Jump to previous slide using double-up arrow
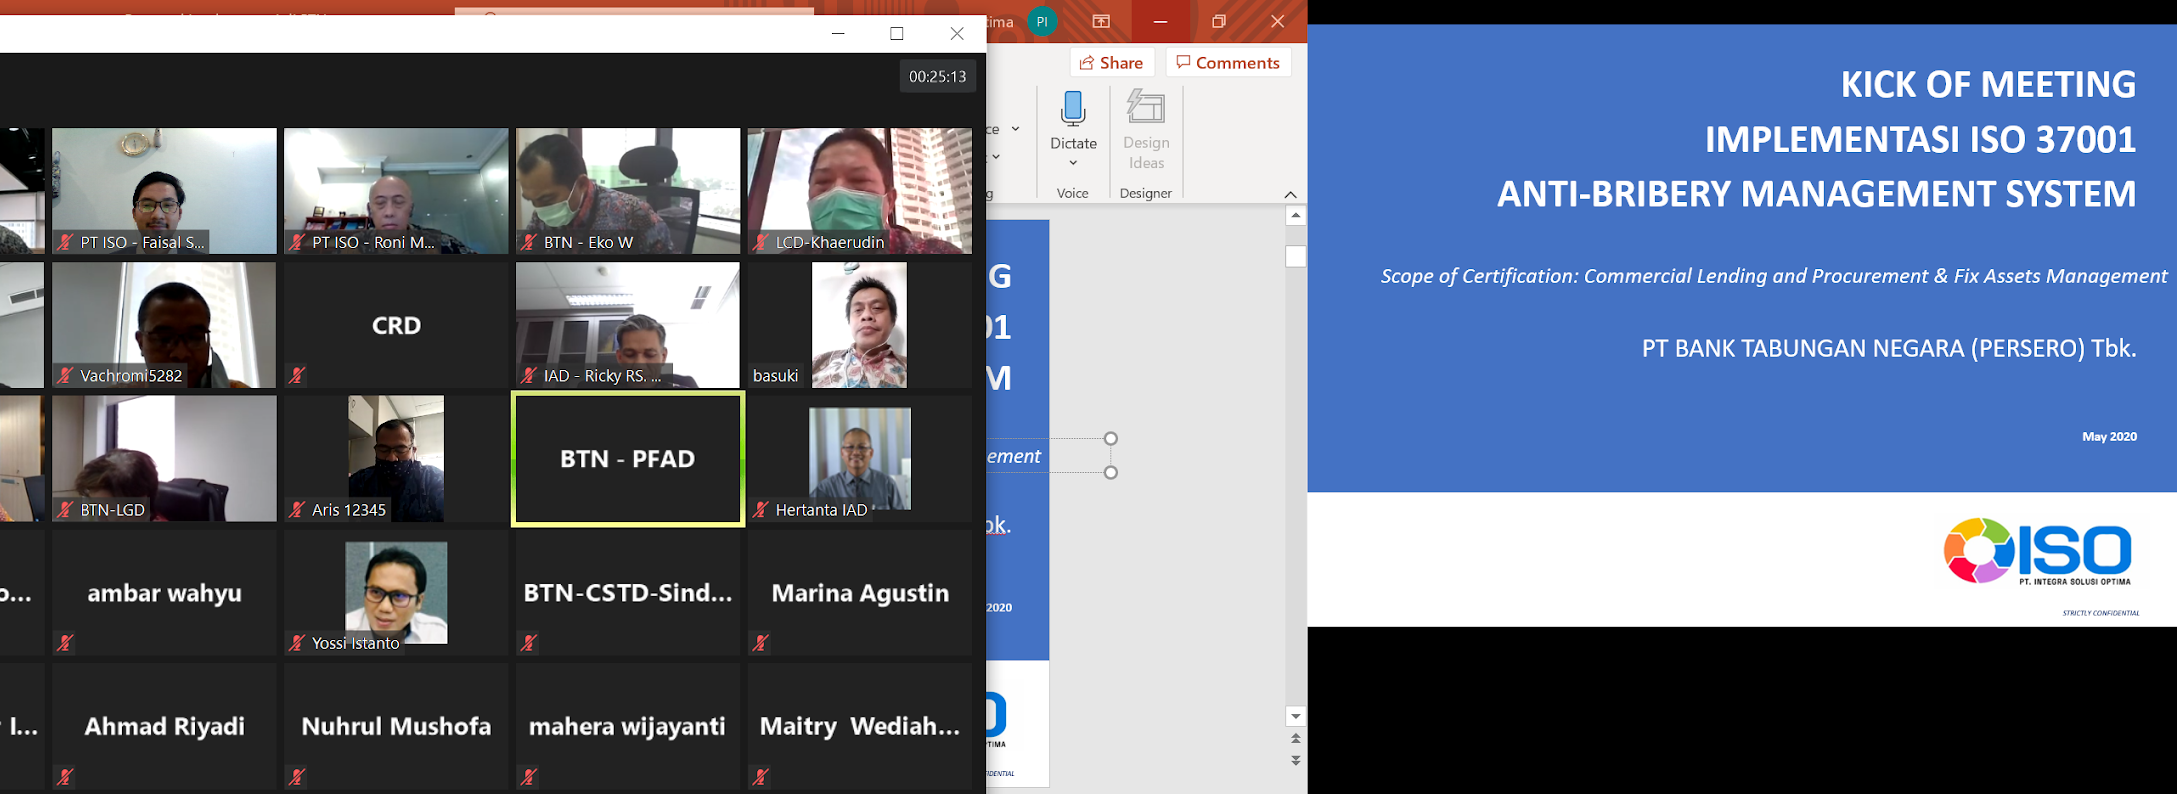Screen dimensions: 2177x794 click(1295, 738)
